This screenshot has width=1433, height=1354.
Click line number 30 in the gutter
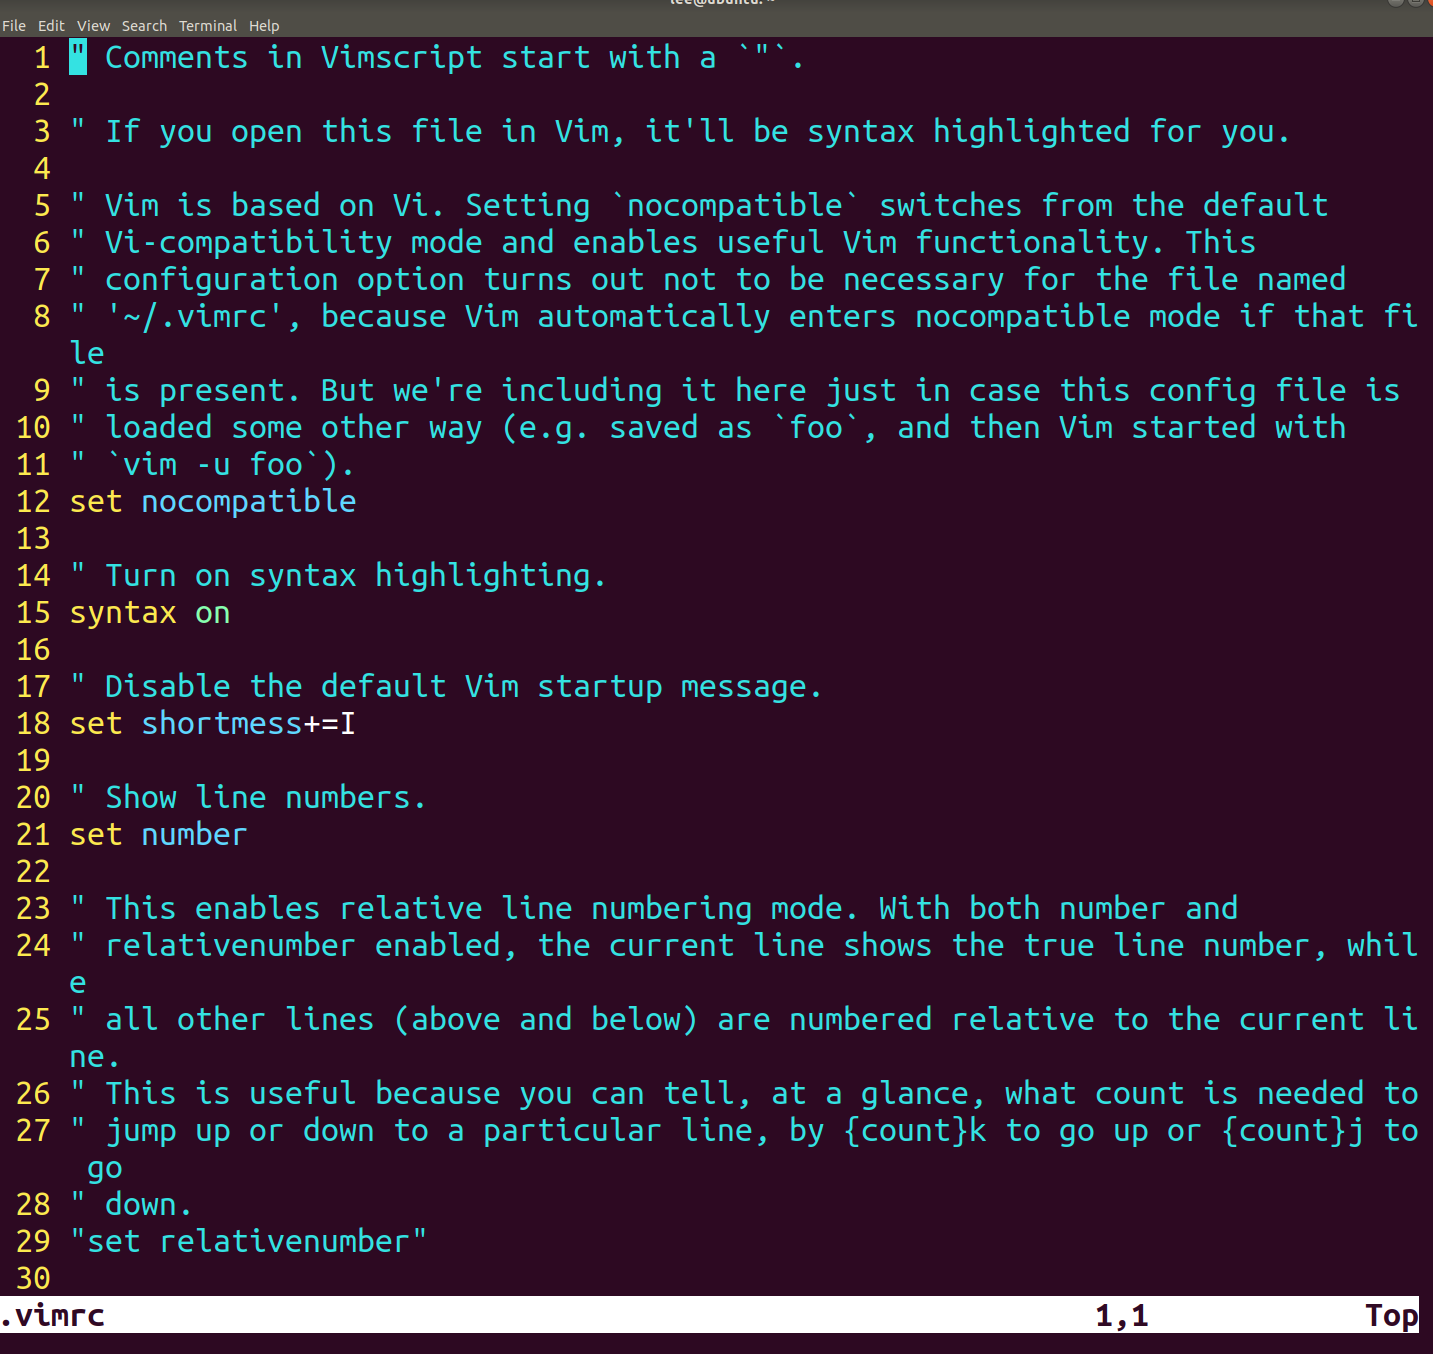(33, 1278)
